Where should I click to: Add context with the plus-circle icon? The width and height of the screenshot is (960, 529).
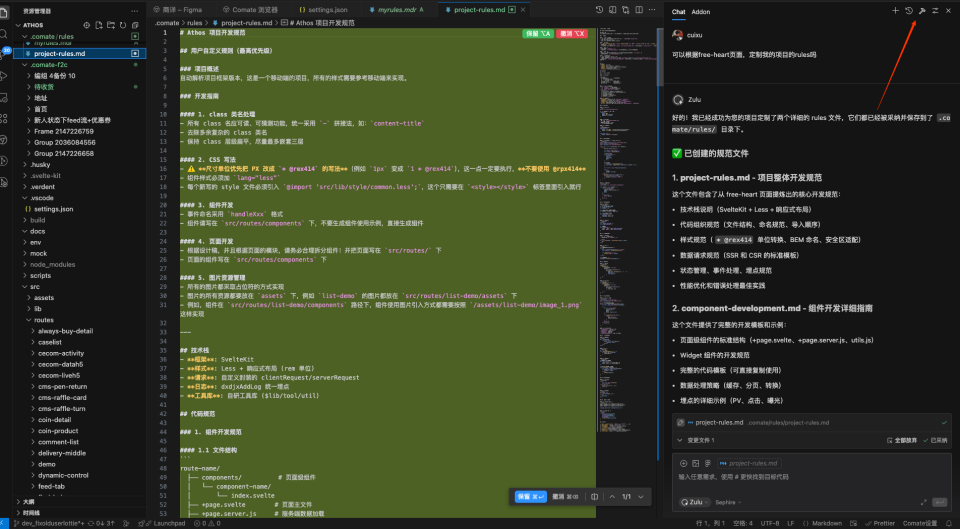click(x=684, y=463)
